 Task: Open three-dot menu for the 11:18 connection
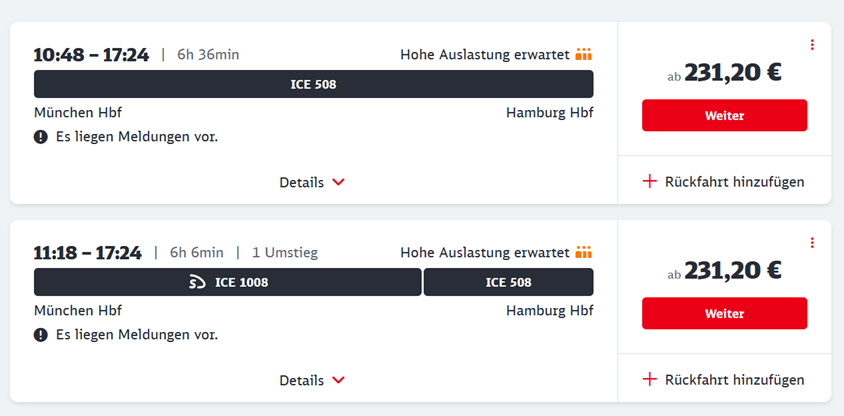(812, 243)
